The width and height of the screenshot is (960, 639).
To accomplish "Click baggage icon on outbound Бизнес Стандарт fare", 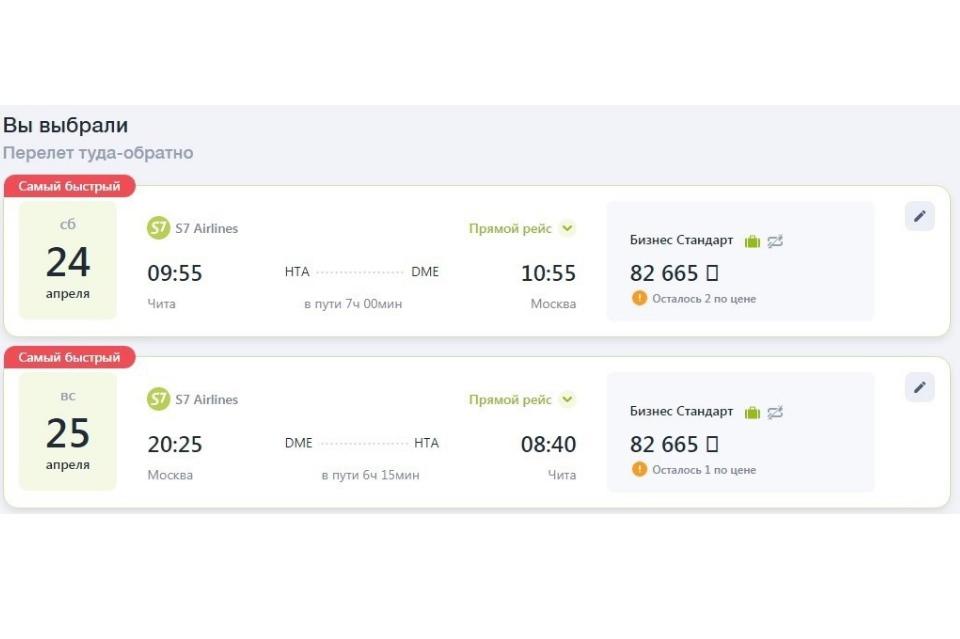I will coord(752,241).
